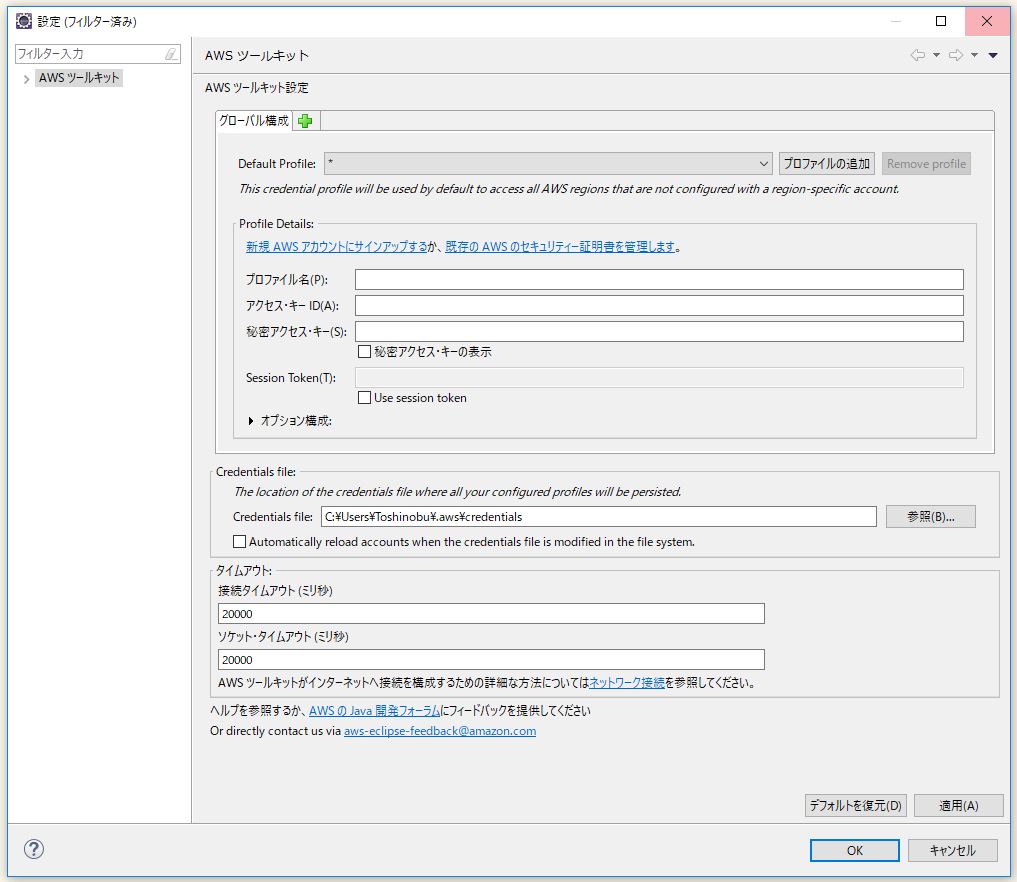The width and height of the screenshot is (1017, 882).
Task: Click the green plus add-profile tab icon
Action: [x=305, y=121]
